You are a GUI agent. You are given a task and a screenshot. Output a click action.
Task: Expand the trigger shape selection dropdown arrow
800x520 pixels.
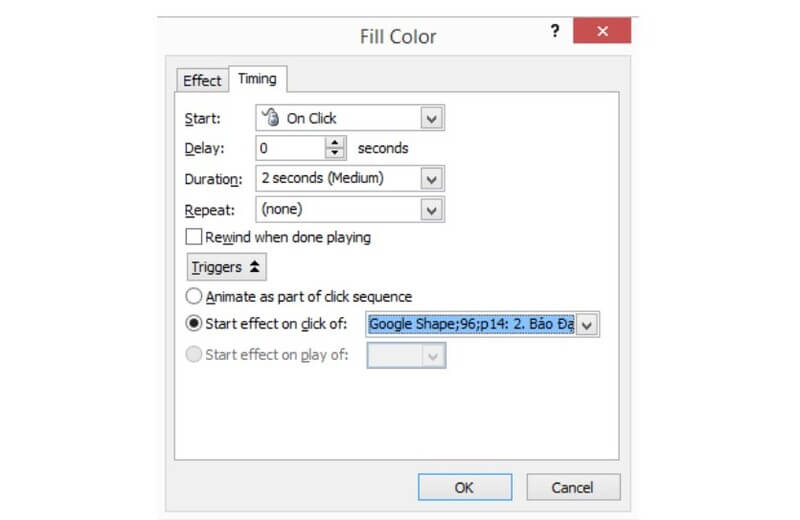pyautogui.click(x=587, y=325)
